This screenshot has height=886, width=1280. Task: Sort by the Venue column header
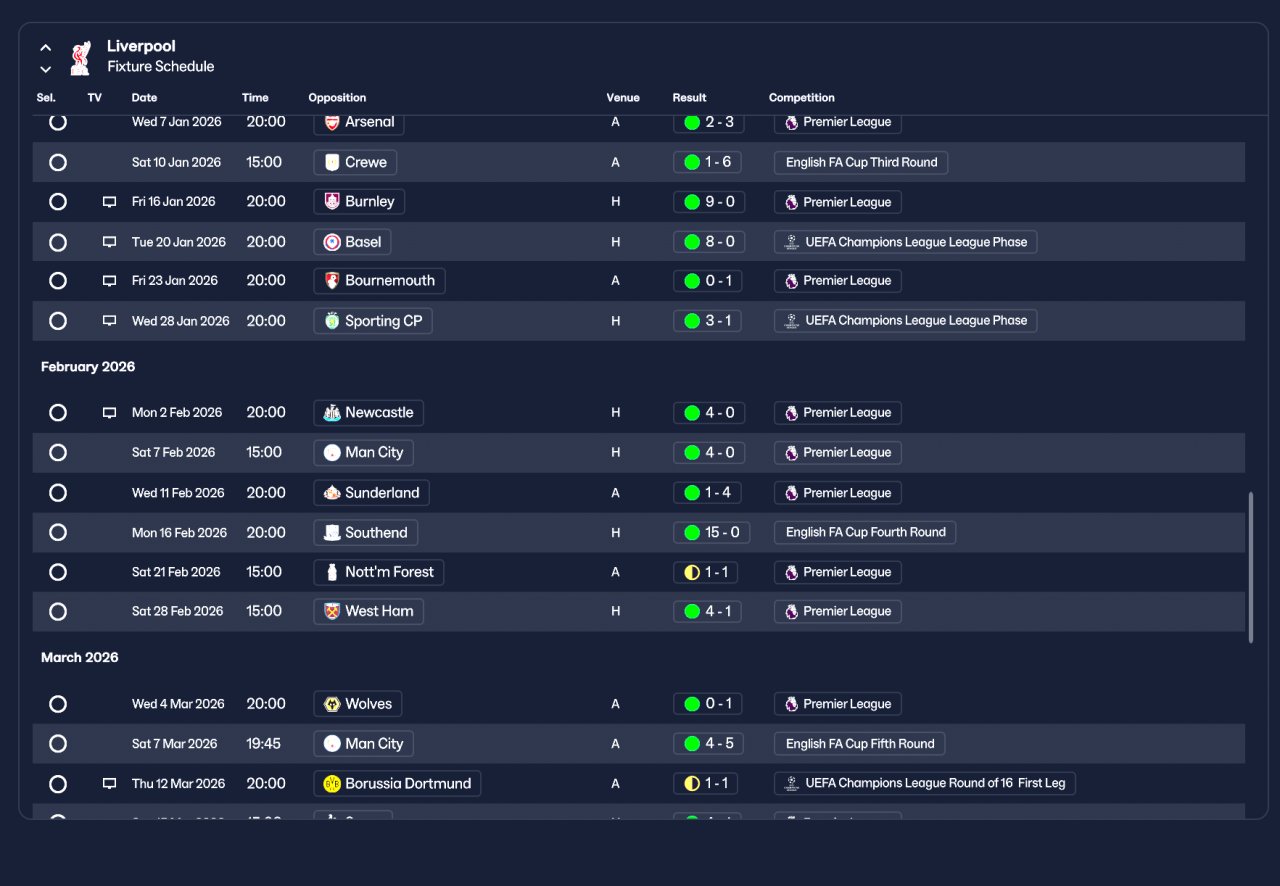coord(623,98)
